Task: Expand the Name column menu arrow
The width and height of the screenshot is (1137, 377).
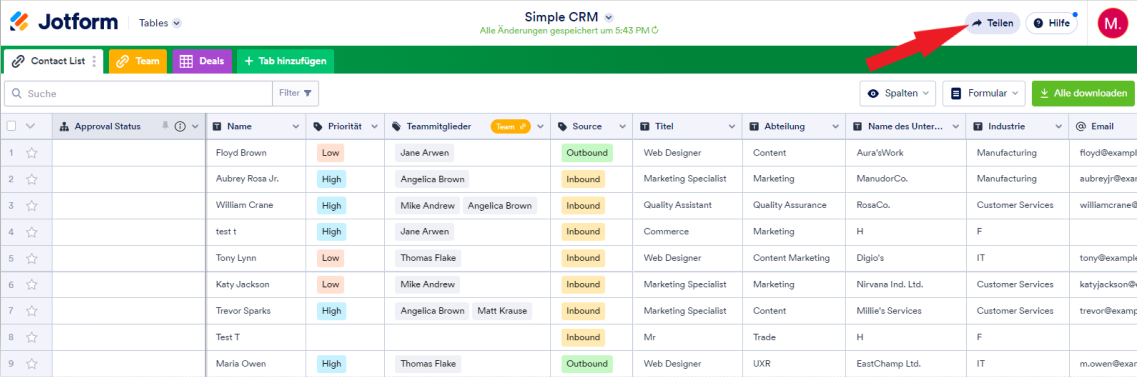Action: (x=296, y=126)
